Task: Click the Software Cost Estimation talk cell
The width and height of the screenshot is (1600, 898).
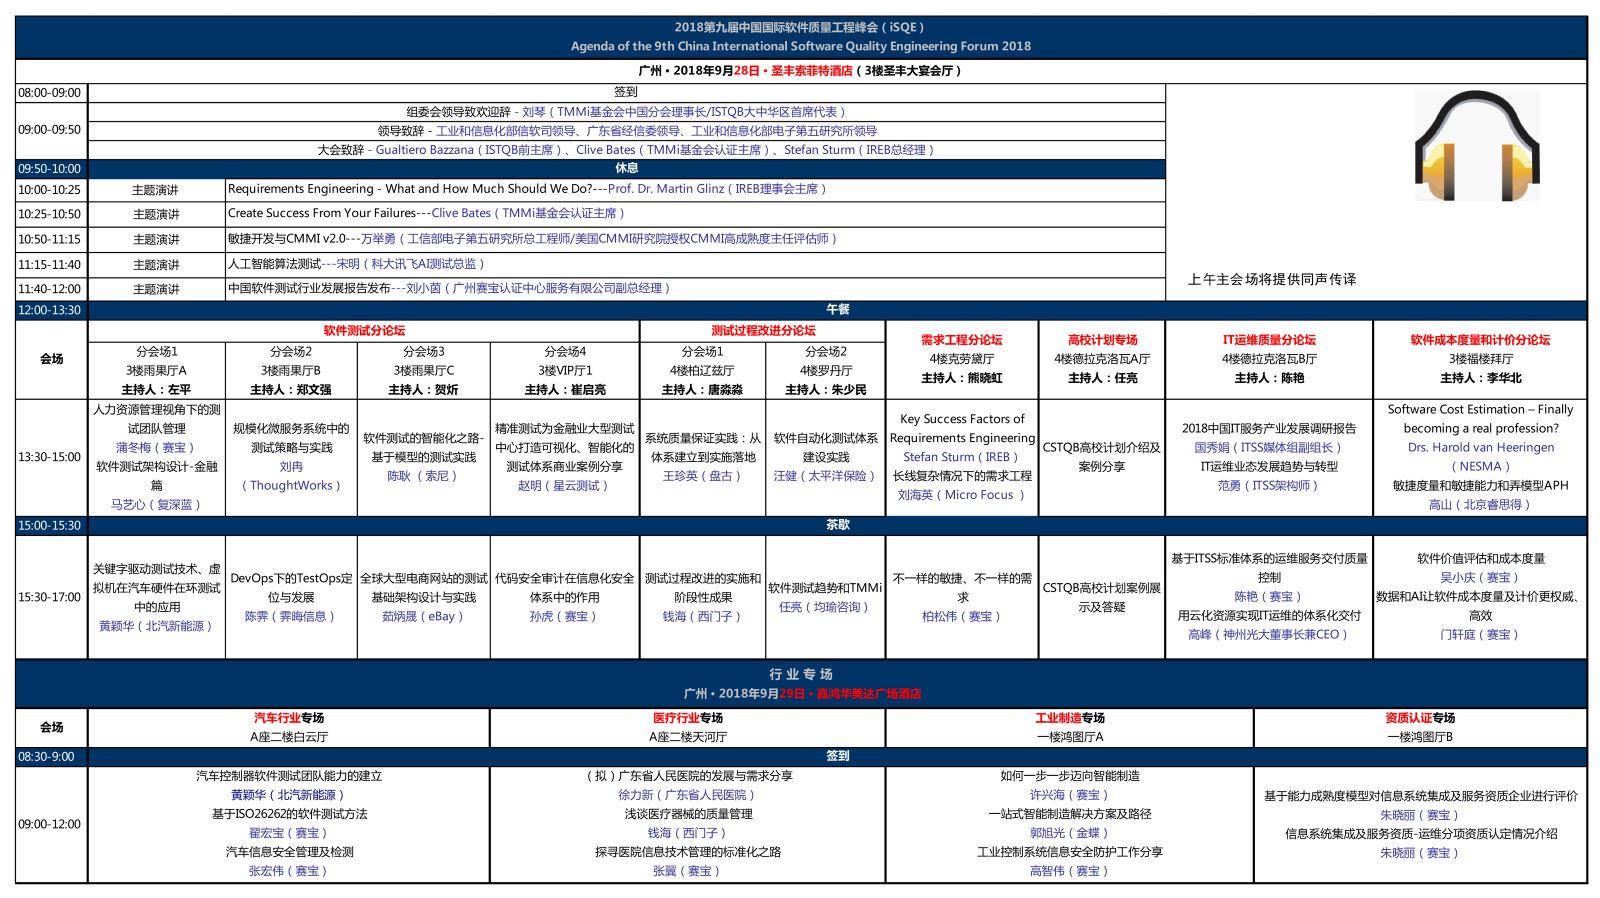Action: 1480,458
